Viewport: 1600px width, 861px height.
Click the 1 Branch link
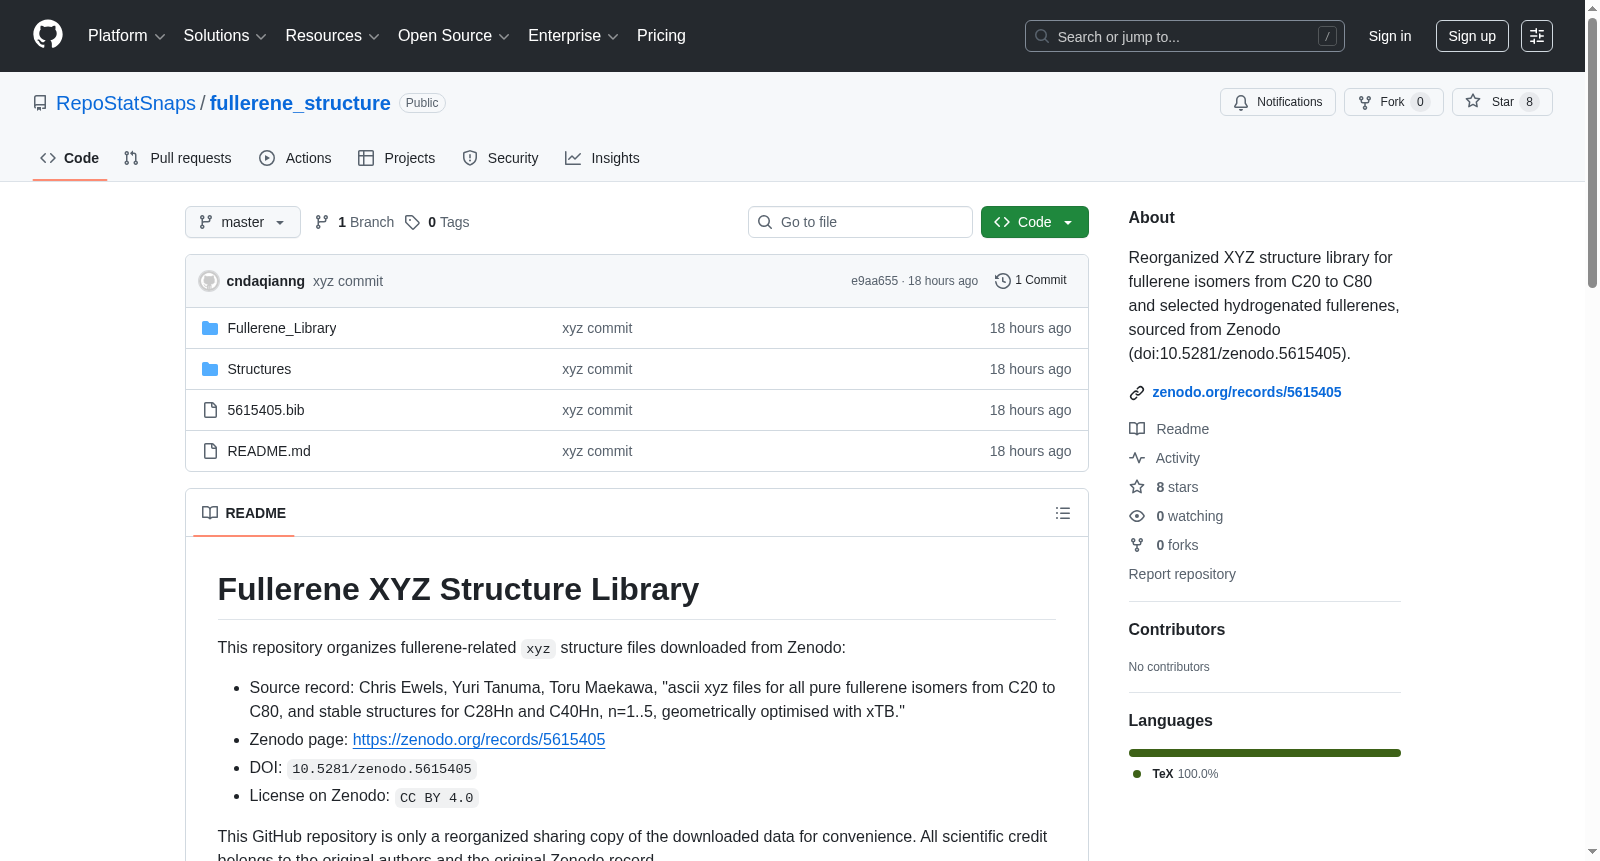coord(355,222)
